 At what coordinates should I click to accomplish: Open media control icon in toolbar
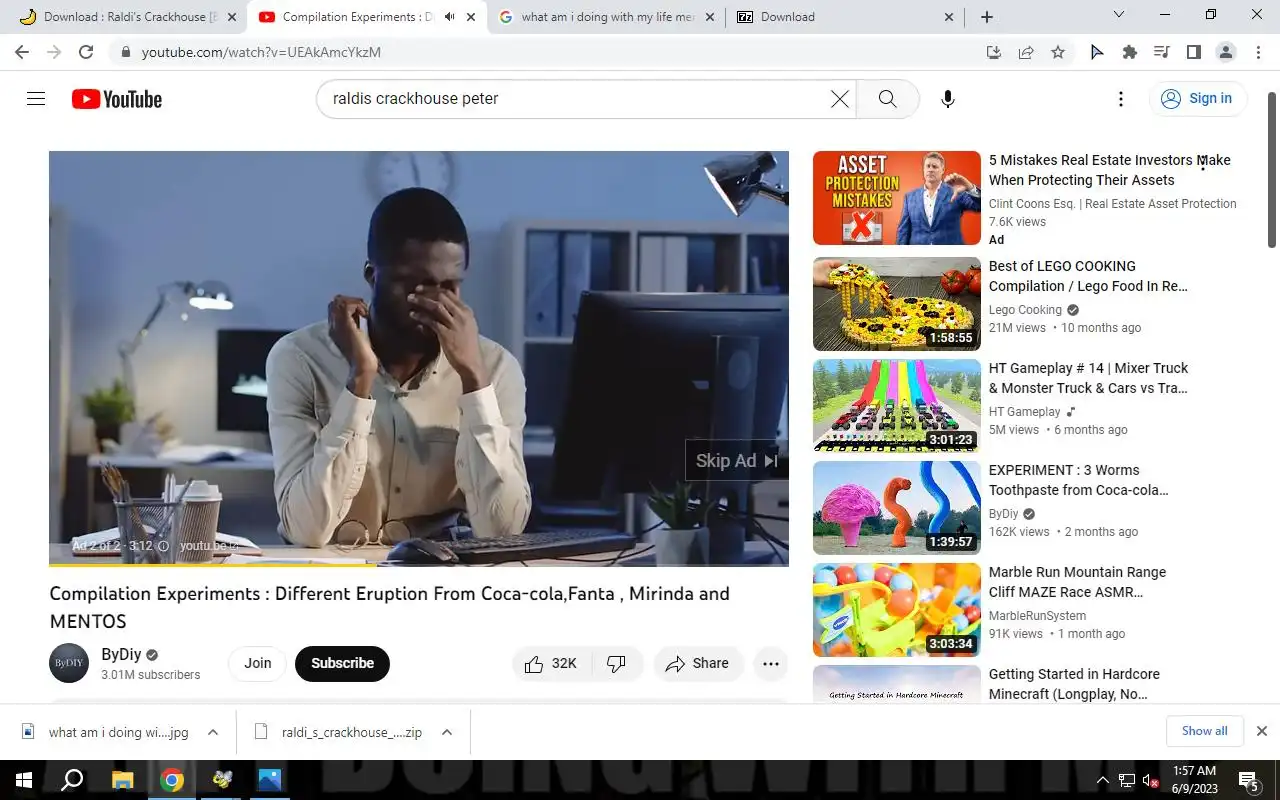(x=1162, y=52)
